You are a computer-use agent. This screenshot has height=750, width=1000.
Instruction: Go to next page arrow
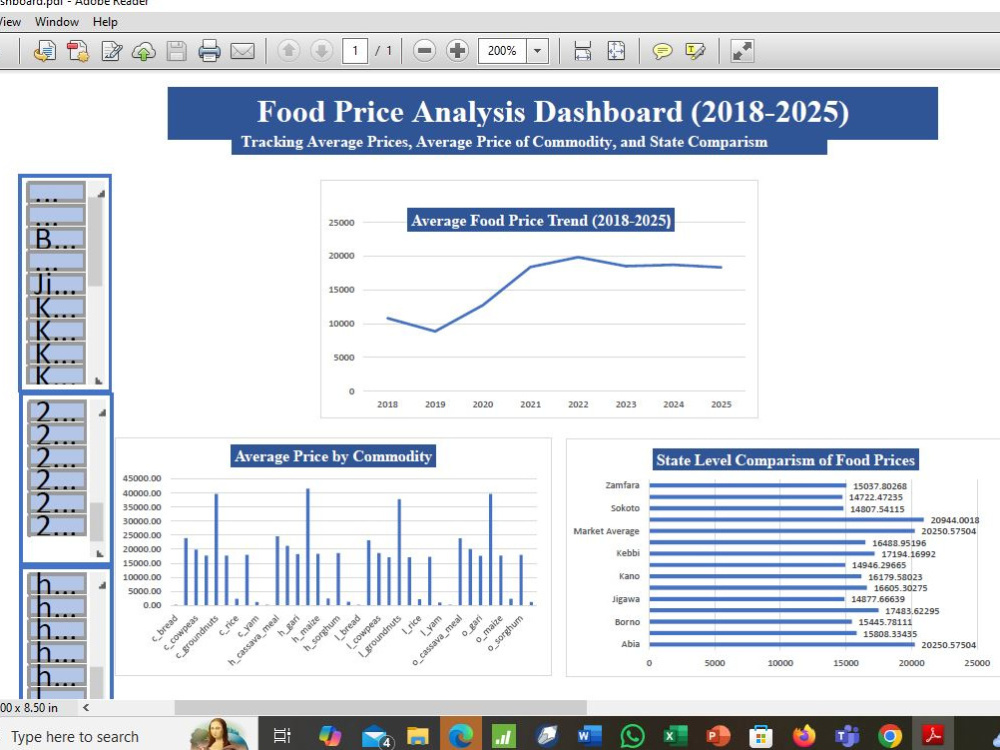(322, 50)
